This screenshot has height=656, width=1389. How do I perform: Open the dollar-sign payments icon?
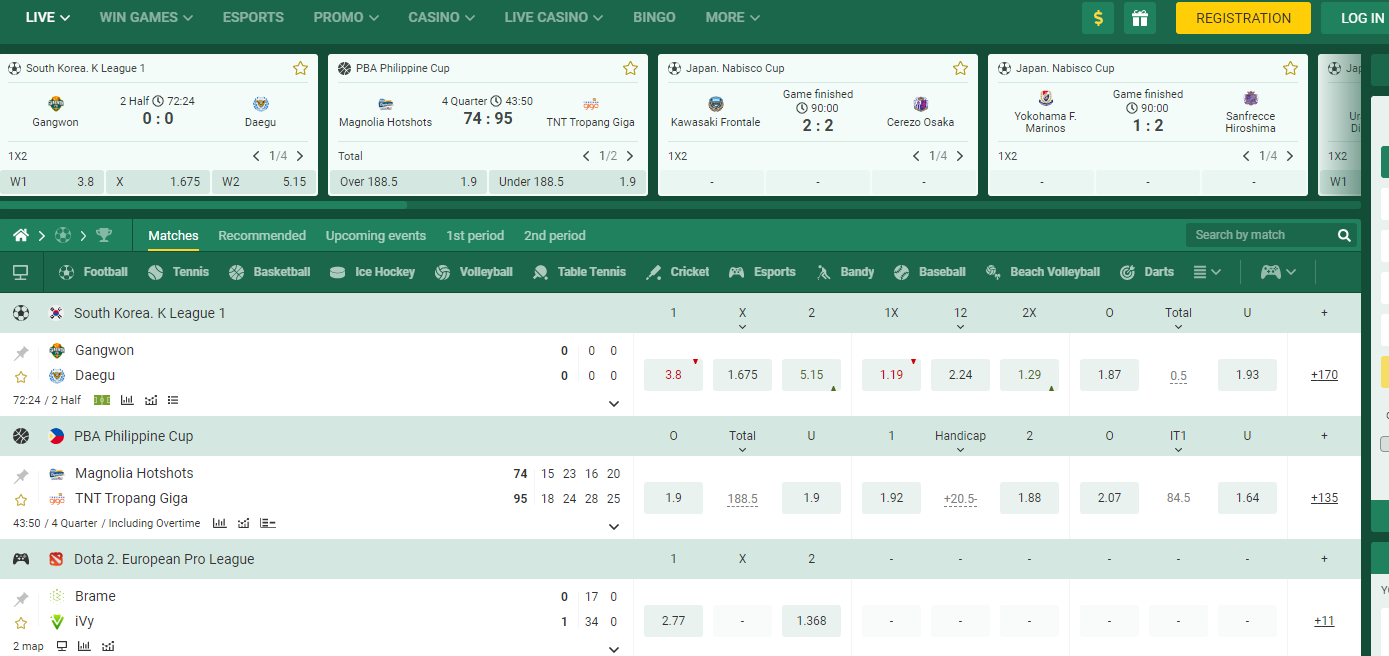[x=1098, y=18]
